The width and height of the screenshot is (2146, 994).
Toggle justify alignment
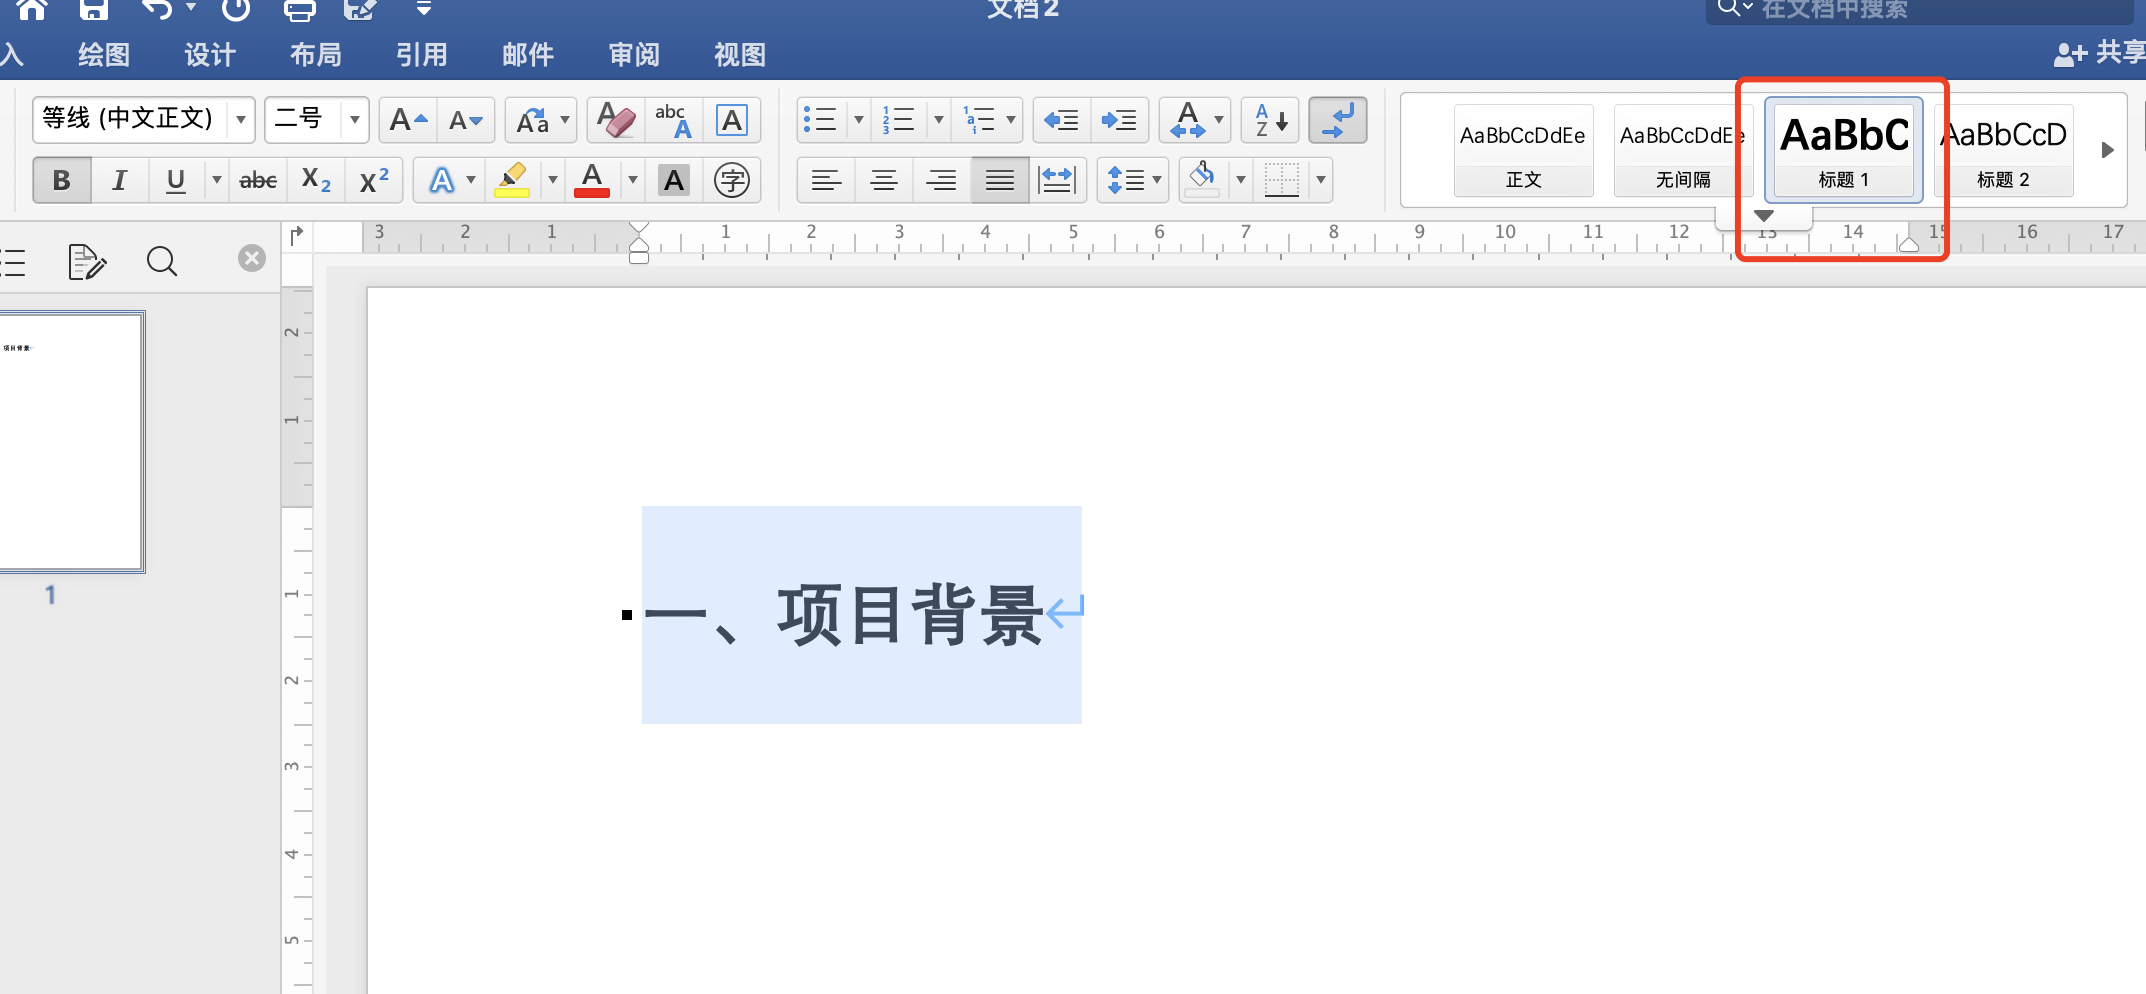point(1000,181)
